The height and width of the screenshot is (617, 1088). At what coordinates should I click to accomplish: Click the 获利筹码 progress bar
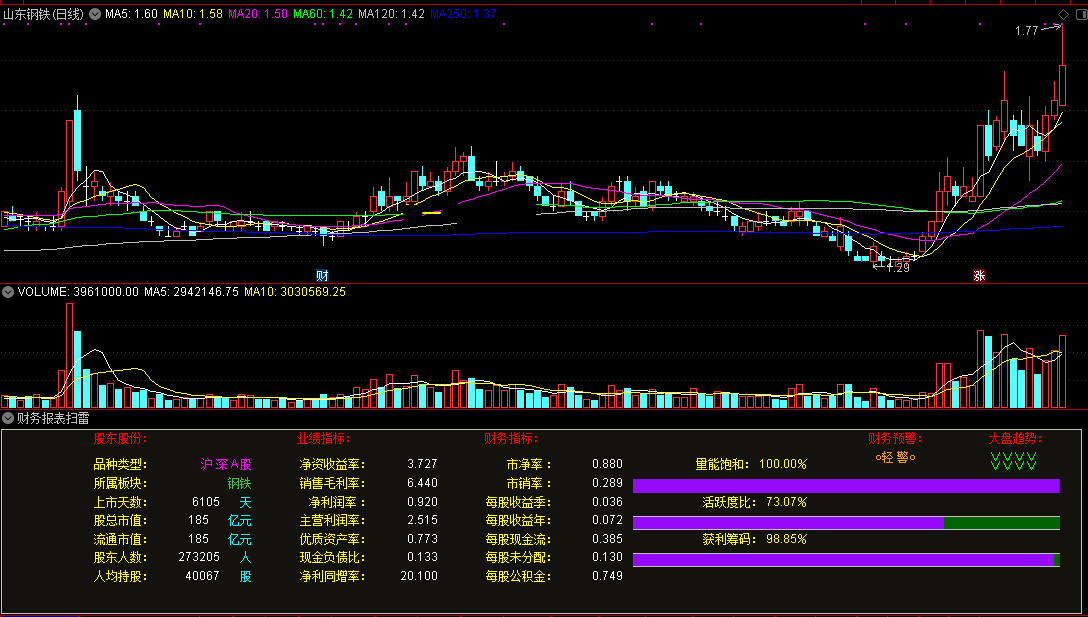[847, 560]
